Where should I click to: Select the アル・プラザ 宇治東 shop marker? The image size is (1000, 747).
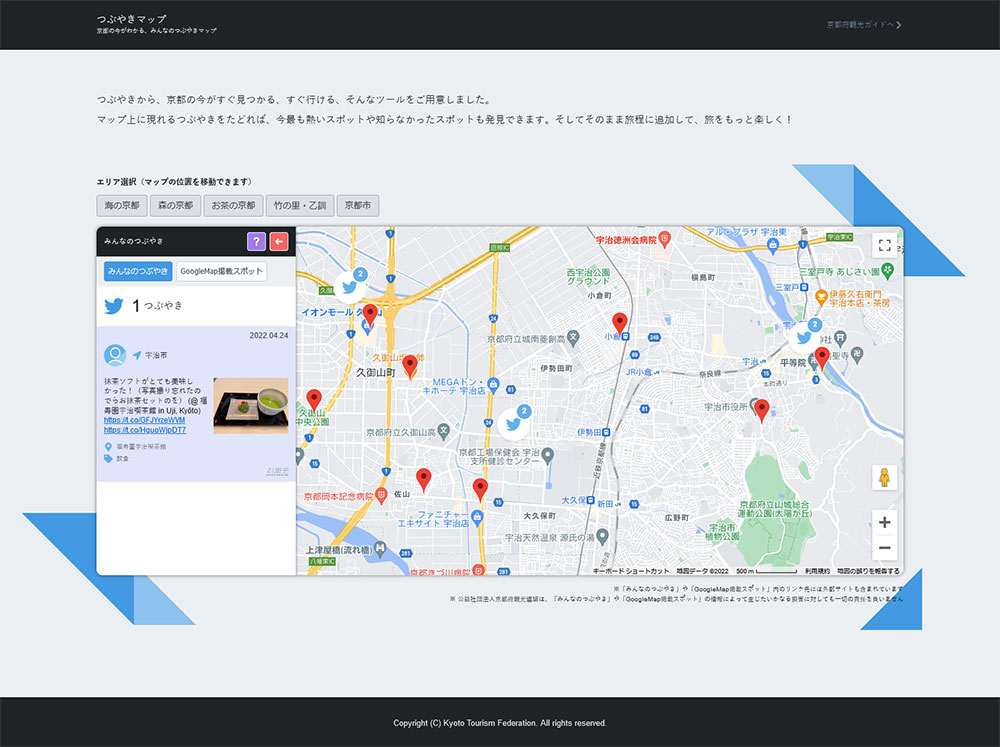tap(773, 244)
